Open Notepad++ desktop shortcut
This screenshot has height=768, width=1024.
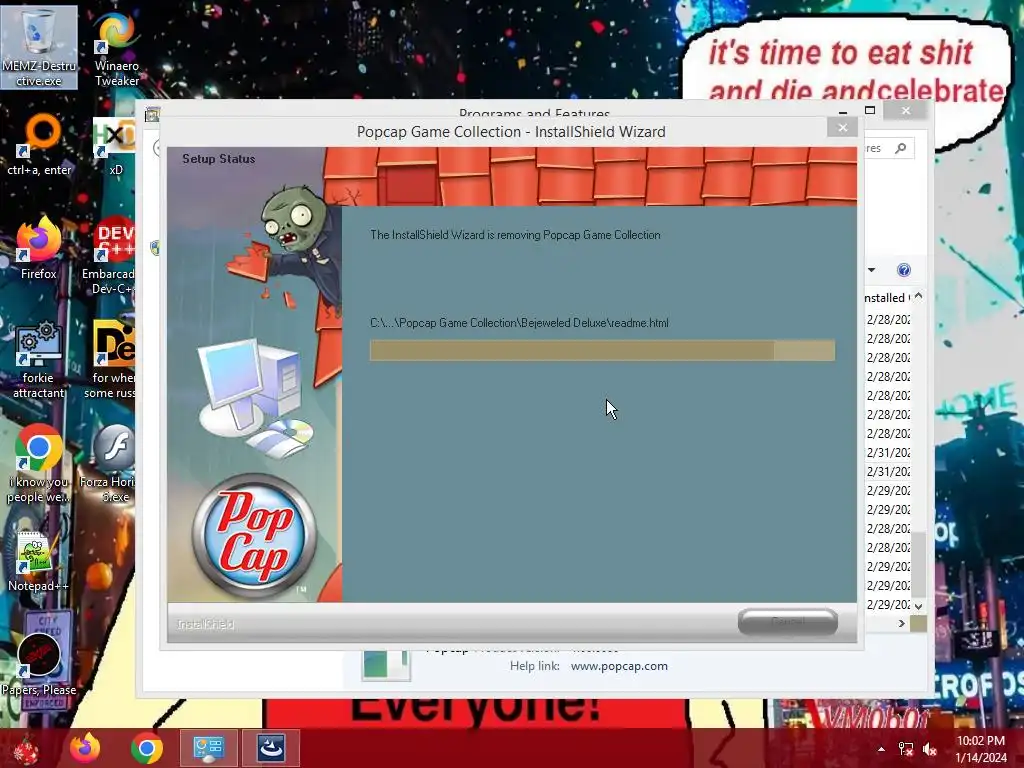point(39,562)
